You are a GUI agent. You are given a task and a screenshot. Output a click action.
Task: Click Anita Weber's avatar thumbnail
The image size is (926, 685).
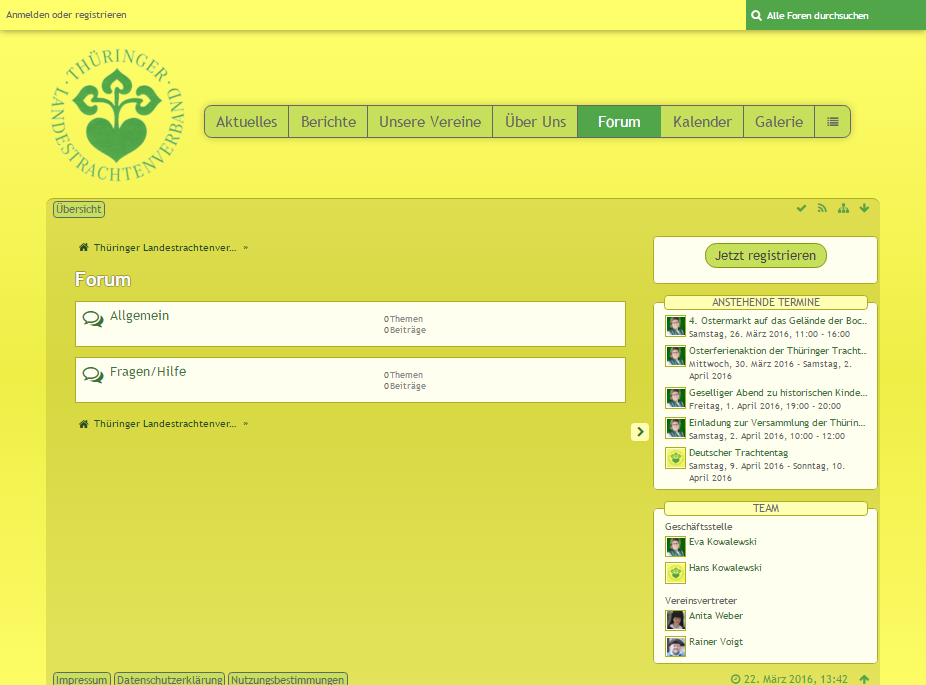[676, 620]
